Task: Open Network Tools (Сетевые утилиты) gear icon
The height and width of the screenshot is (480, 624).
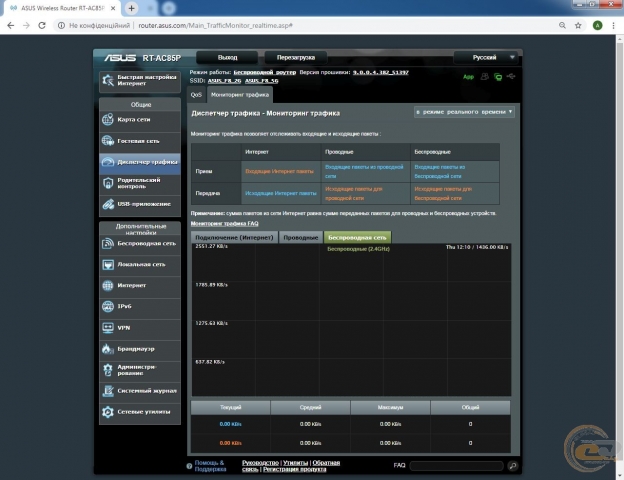Action: coord(108,411)
